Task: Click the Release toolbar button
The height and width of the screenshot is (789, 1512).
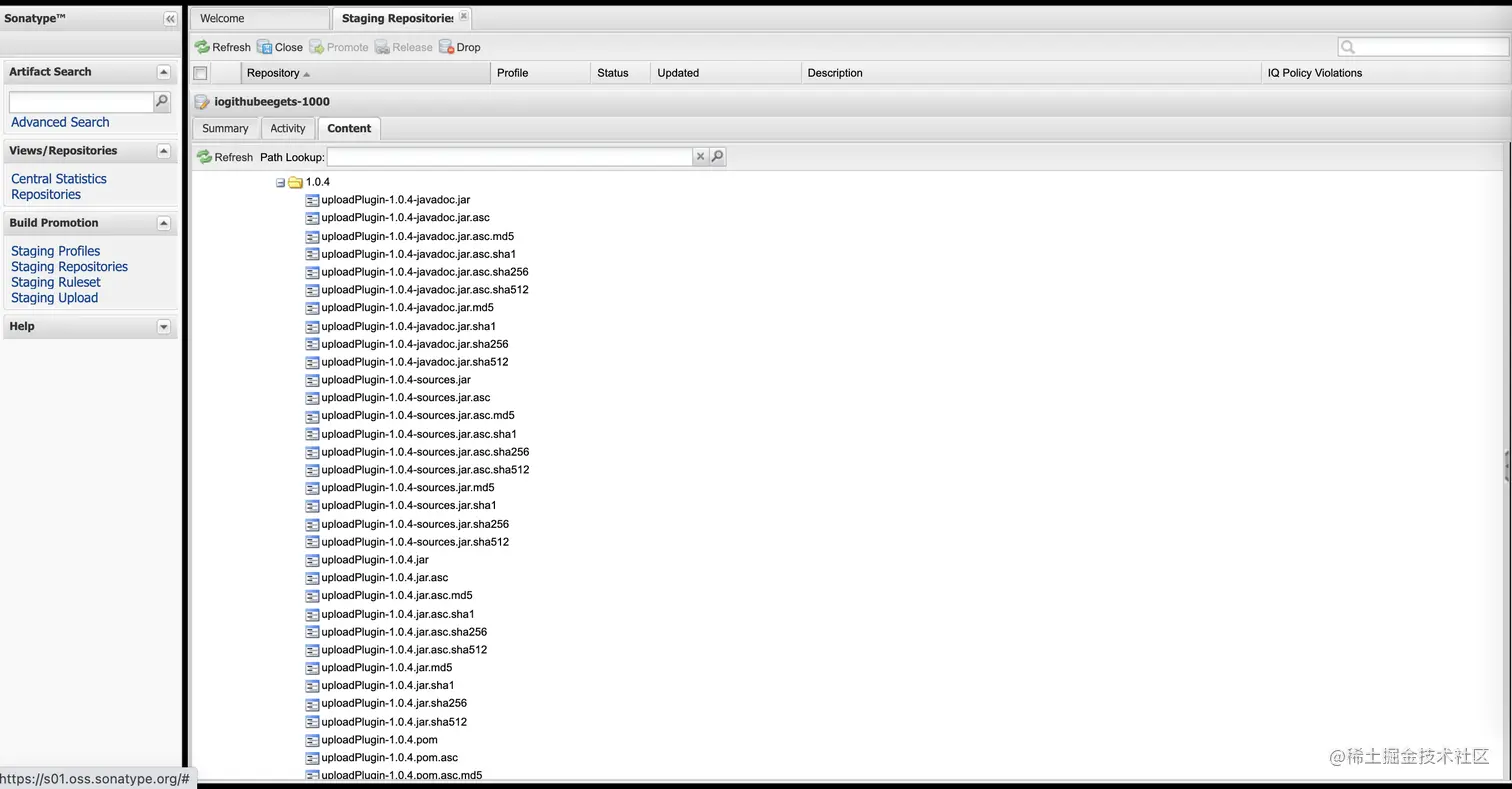Action: click(x=404, y=47)
